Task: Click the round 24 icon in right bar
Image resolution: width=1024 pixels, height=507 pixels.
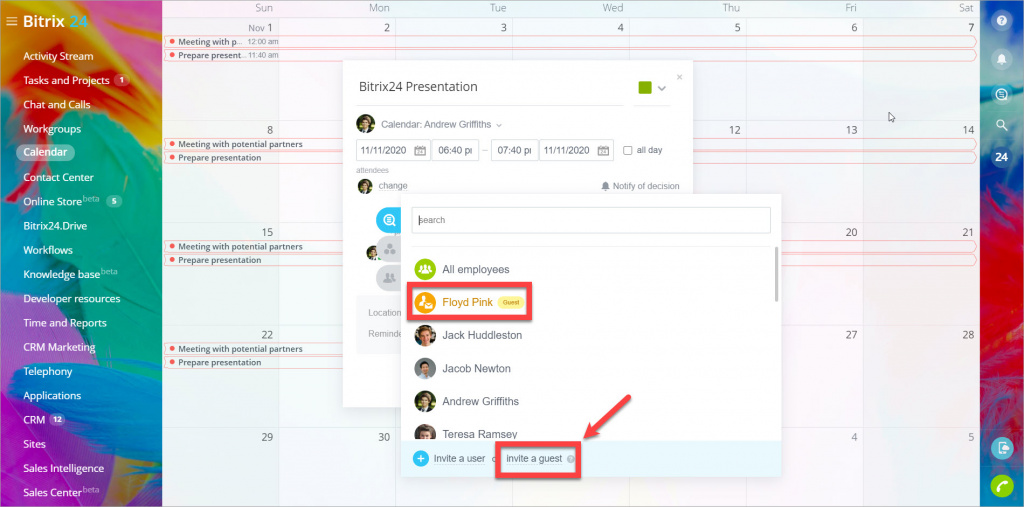Action: point(1001,157)
